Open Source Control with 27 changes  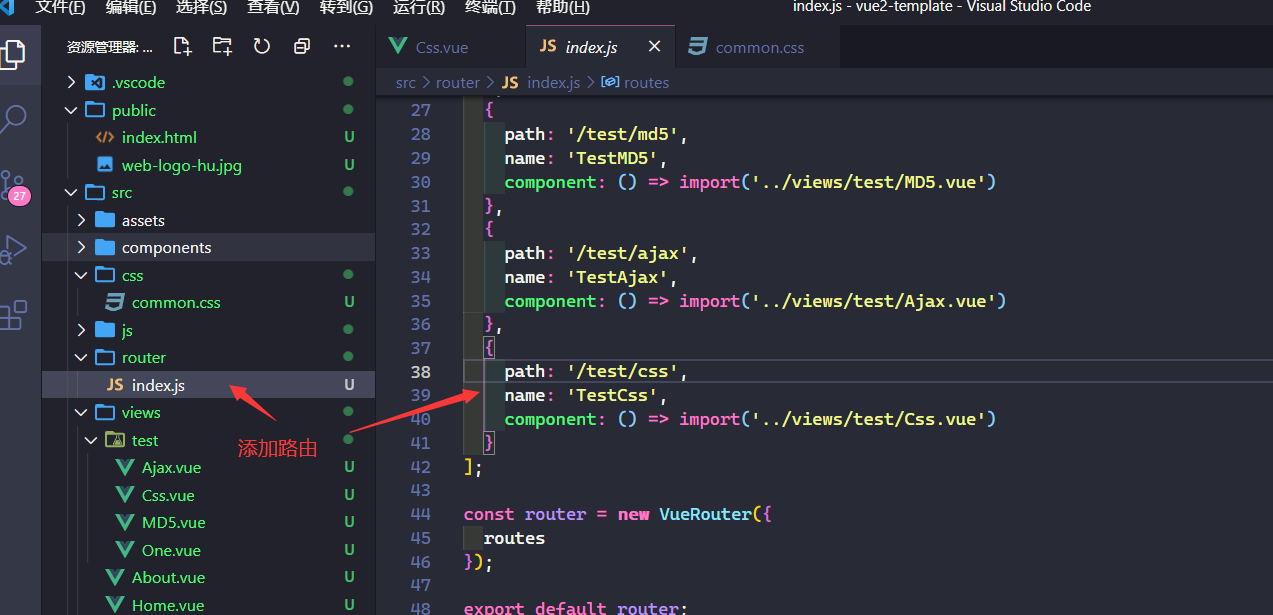tap(14, 186)
